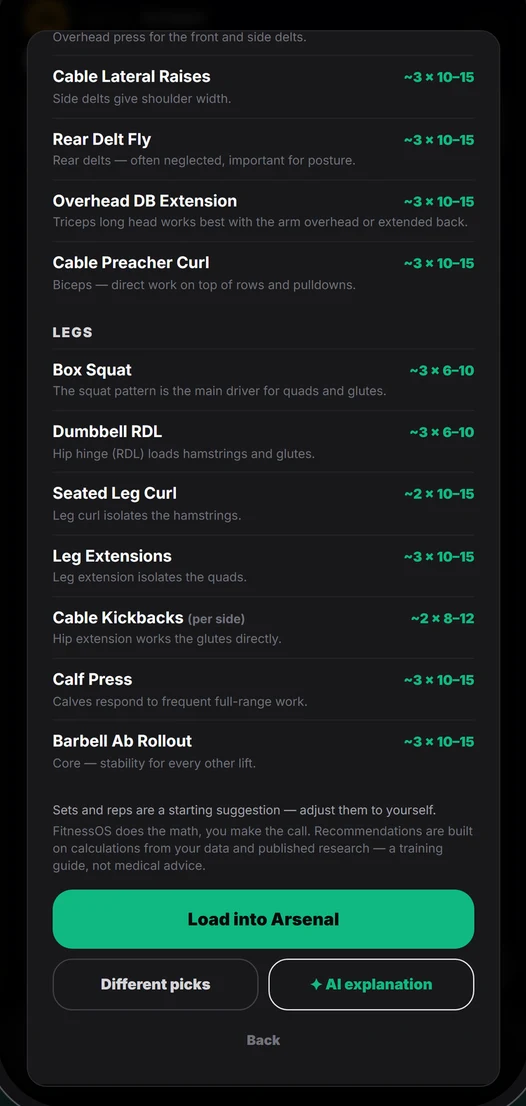This screenshot has height=1106, width=526.
Task: Select the Rear Delt Fly exercise
Action: [x=263, y=149]
